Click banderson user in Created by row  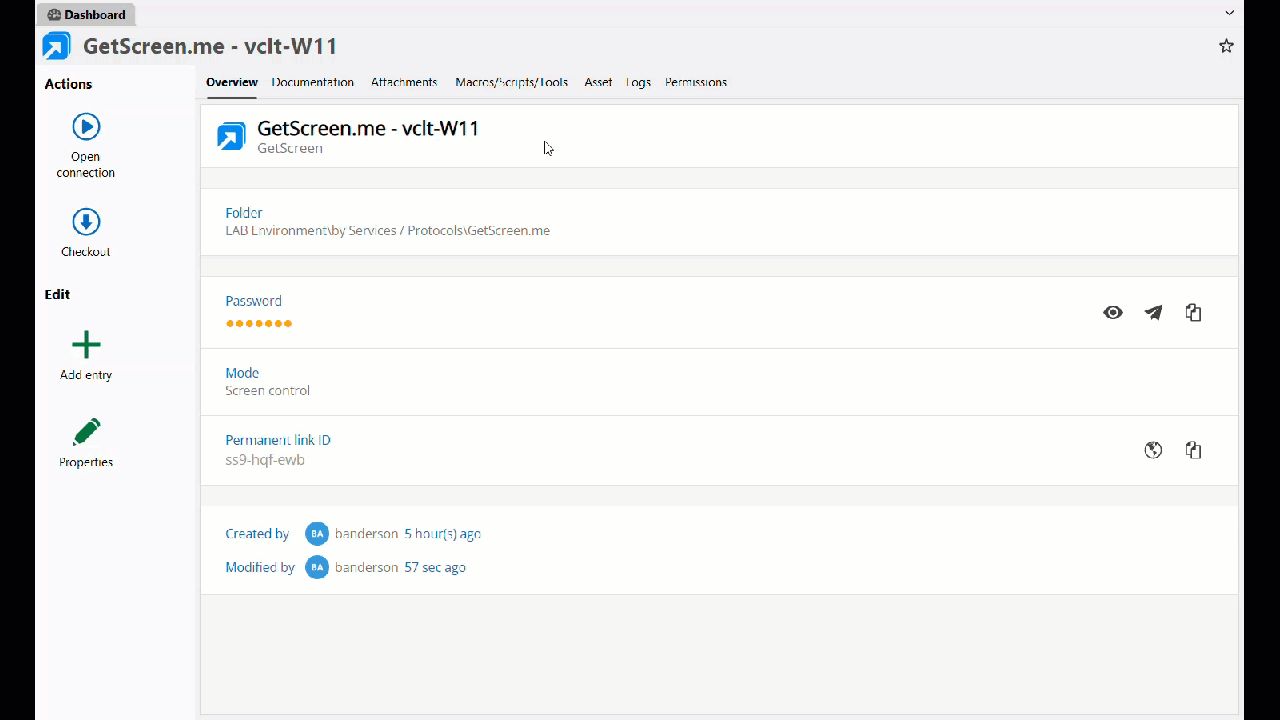(x=366, y=534)
